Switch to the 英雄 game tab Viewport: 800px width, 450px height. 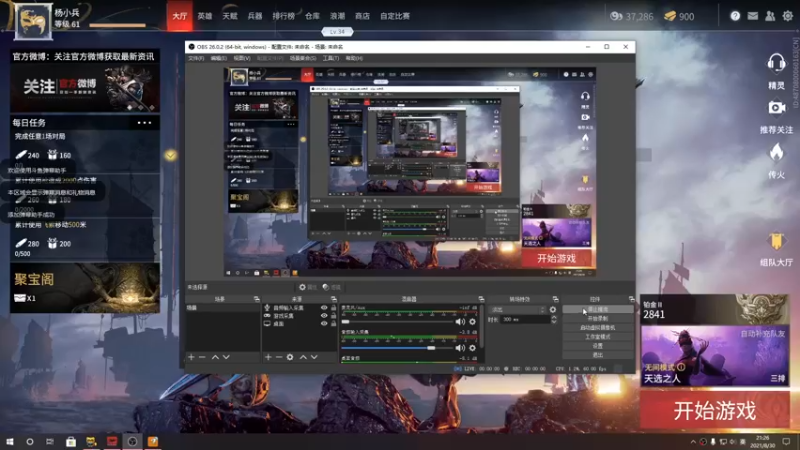[205, 16]
